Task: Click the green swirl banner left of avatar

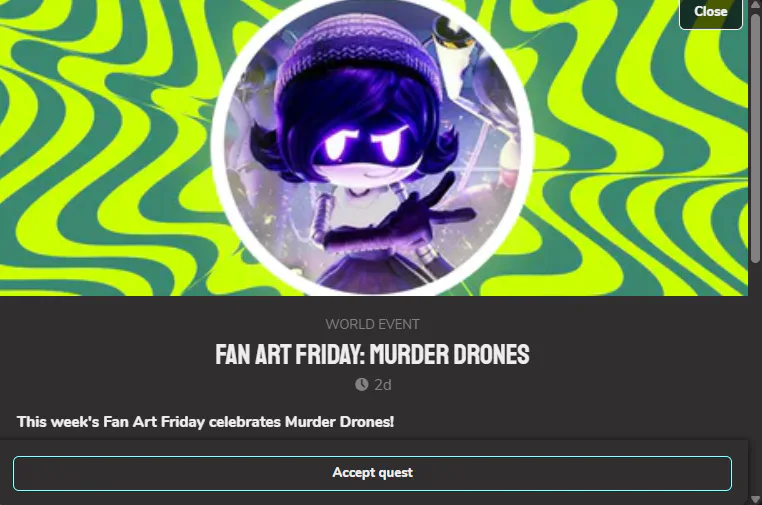Action: click(x=104, y=146)
